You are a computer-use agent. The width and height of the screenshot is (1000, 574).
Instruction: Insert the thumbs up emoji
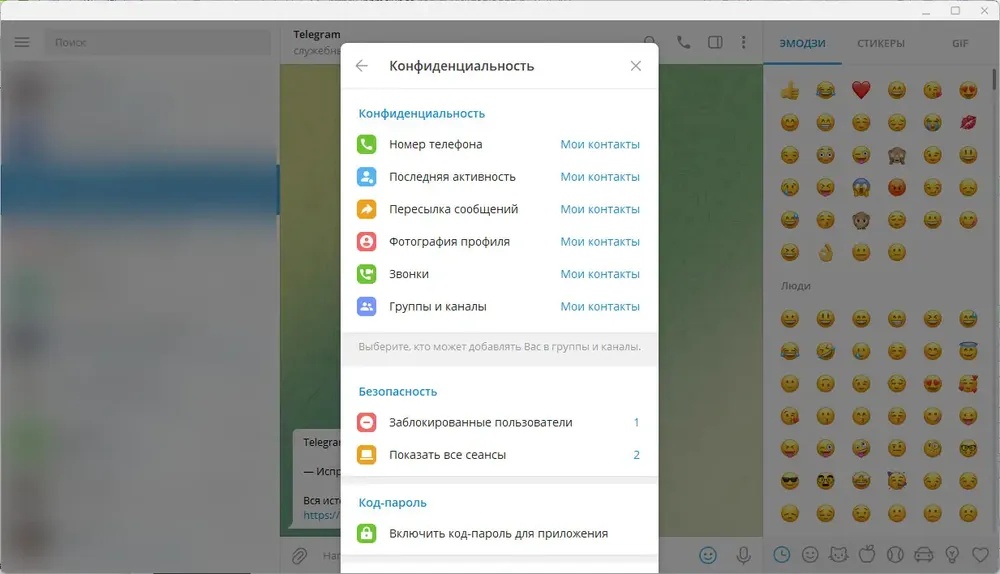tap(790, 91)
